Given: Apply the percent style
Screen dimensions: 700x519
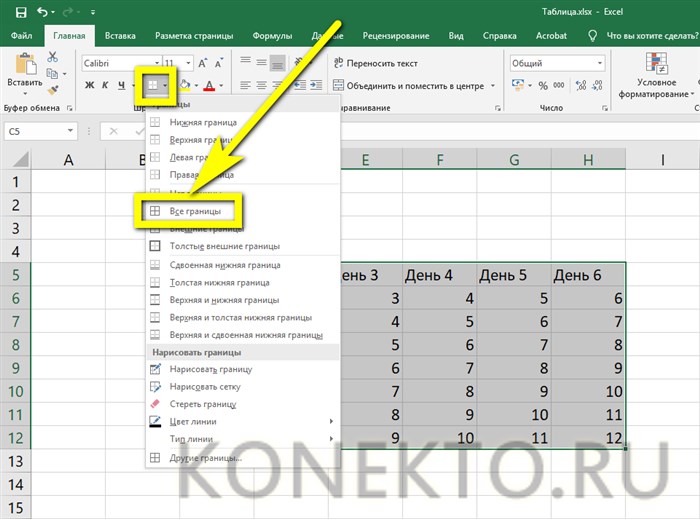Looking at the screenshot, I should click(543, 85).
